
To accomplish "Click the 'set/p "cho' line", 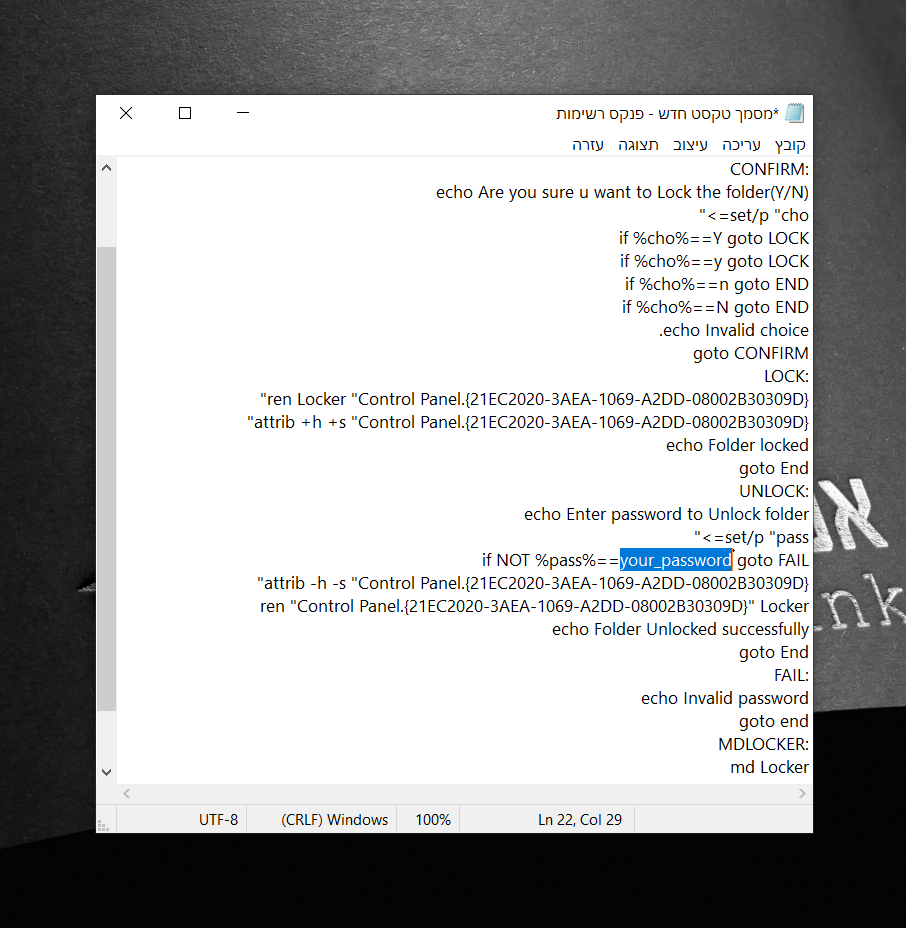I will 754,215.
